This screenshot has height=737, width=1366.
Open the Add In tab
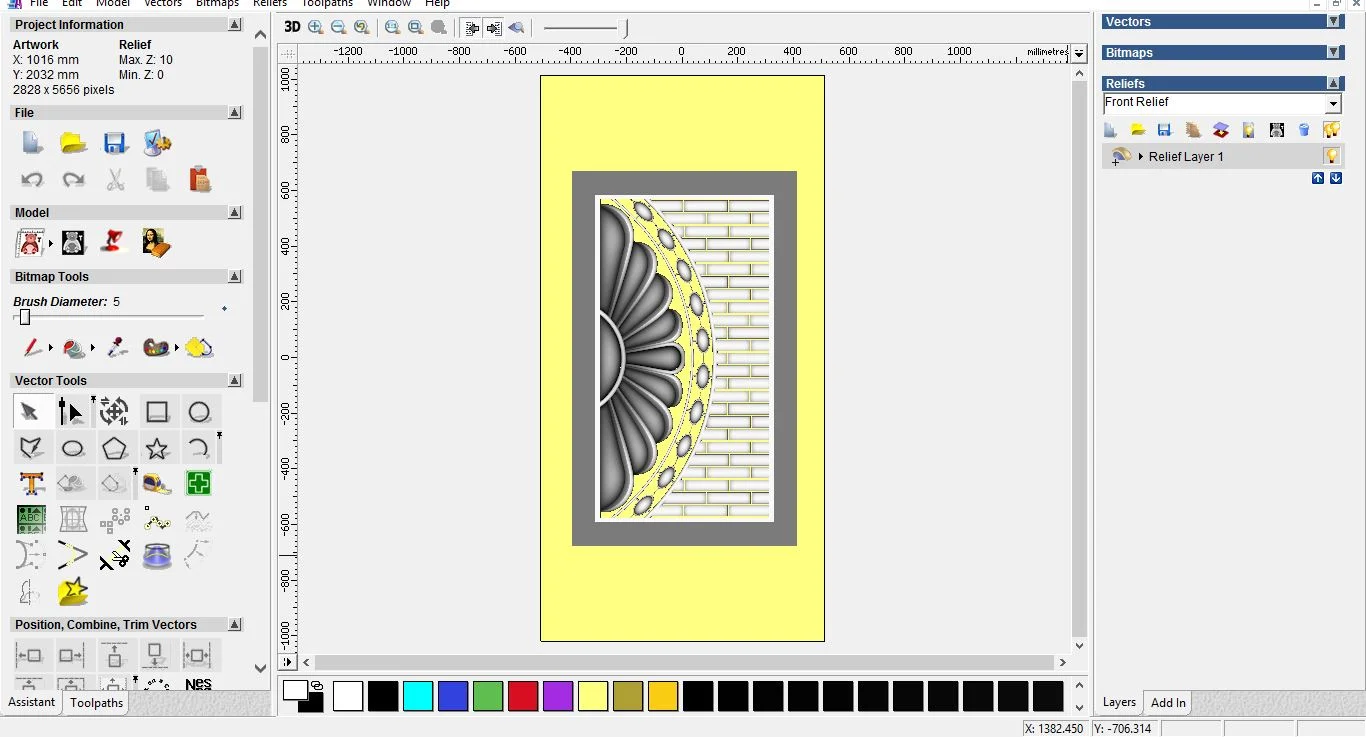1168,703
